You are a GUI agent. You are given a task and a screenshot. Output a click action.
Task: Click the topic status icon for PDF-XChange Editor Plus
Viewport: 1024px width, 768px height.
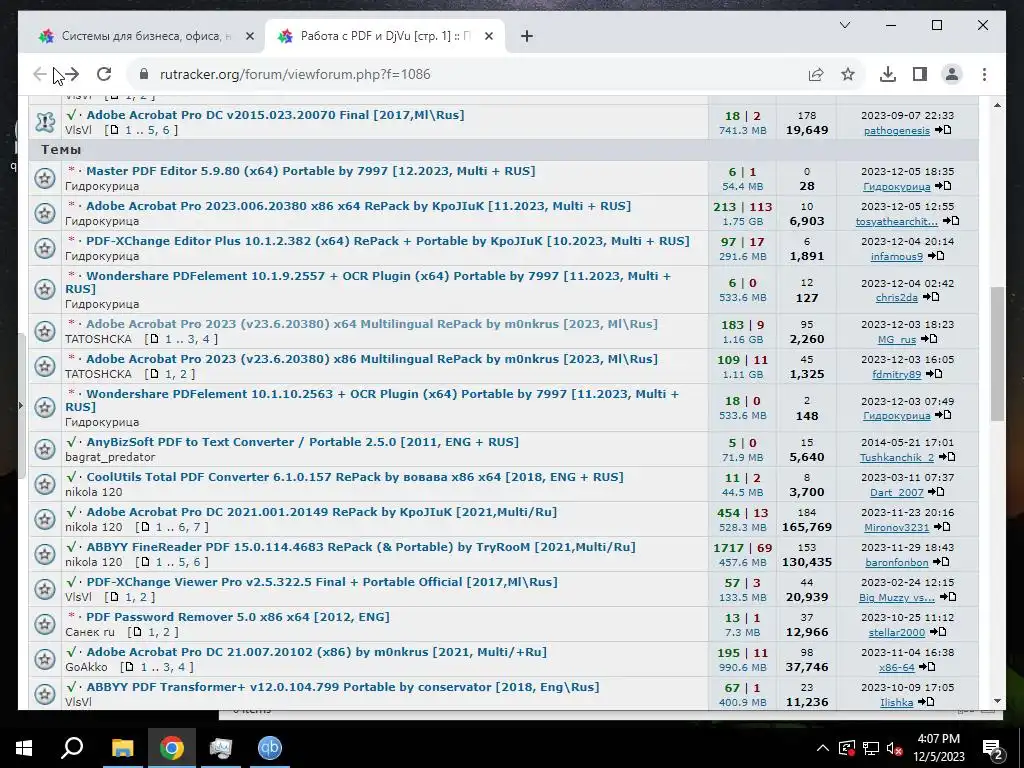[x=44, y=248]
